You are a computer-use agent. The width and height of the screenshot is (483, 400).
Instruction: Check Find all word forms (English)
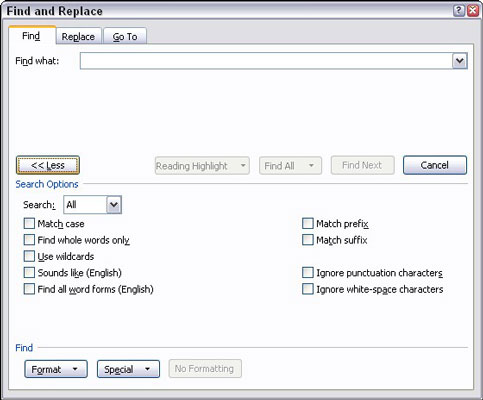click(x=29, y=289)
